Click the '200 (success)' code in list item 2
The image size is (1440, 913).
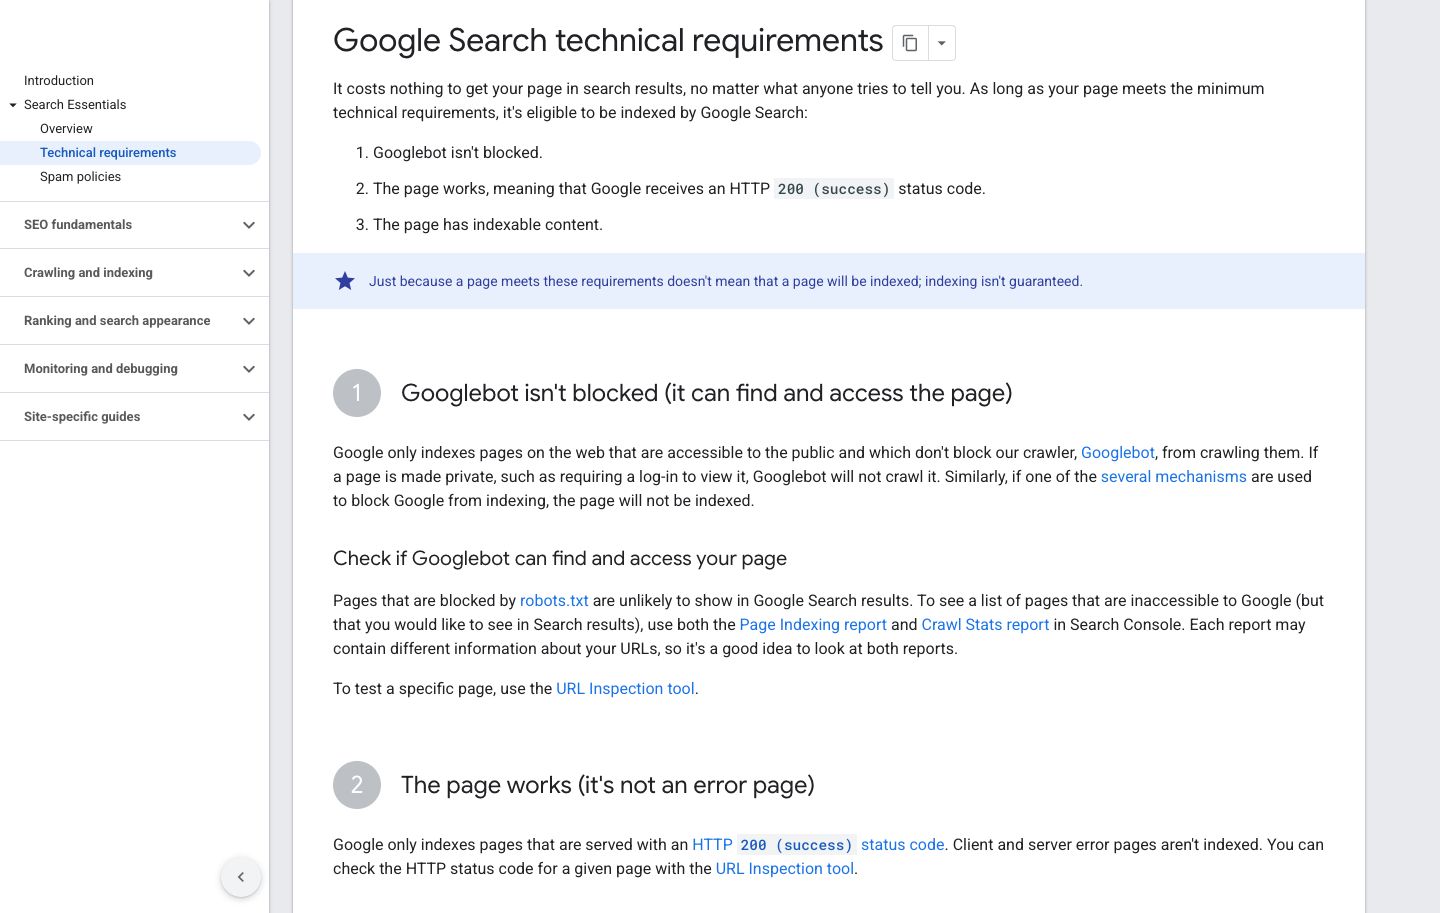[x=834, y=189]
